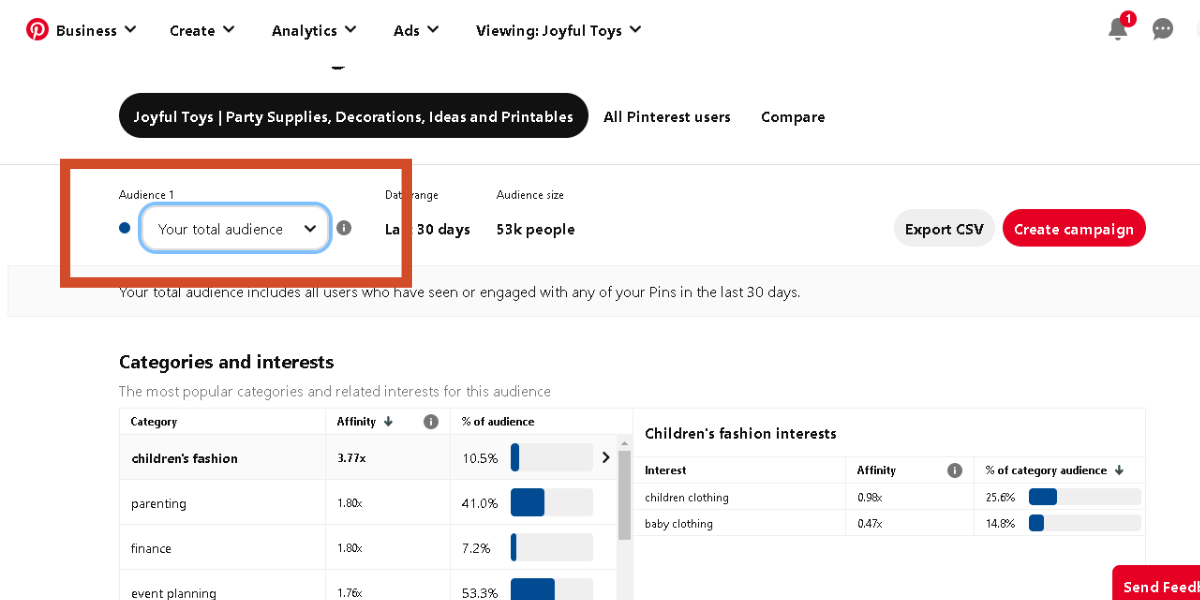Viewport: 1200px width, 600px height.
Task: Switch to All Pinterest users tab
Action: [667, 117]
